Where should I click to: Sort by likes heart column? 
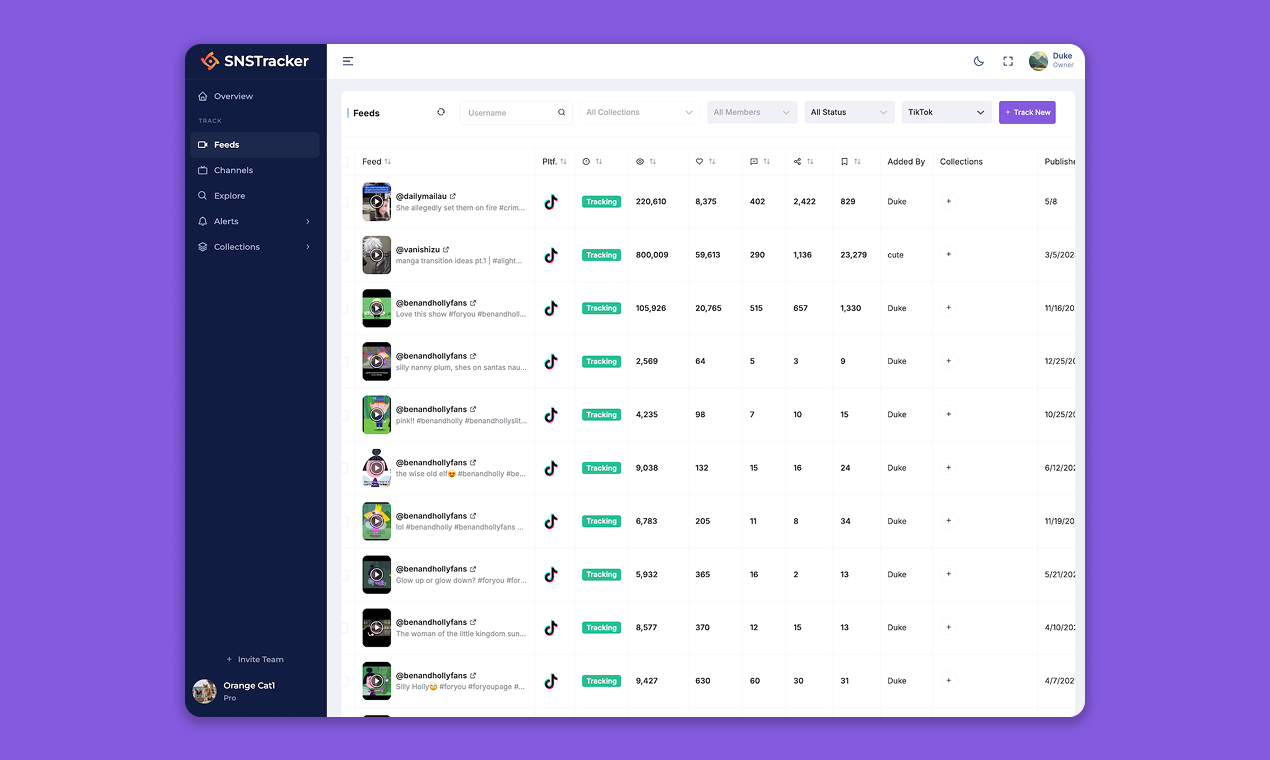click(712, 162)
